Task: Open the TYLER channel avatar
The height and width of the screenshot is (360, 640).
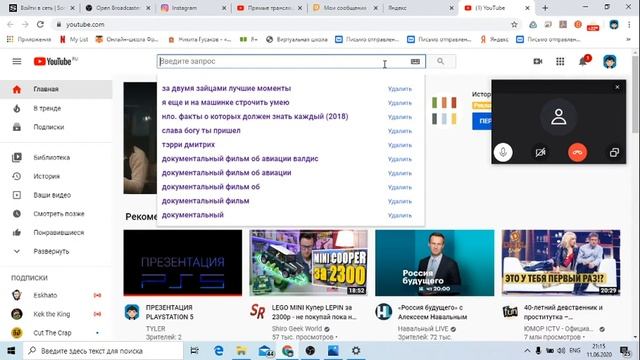Action: (x=132, y=312)
